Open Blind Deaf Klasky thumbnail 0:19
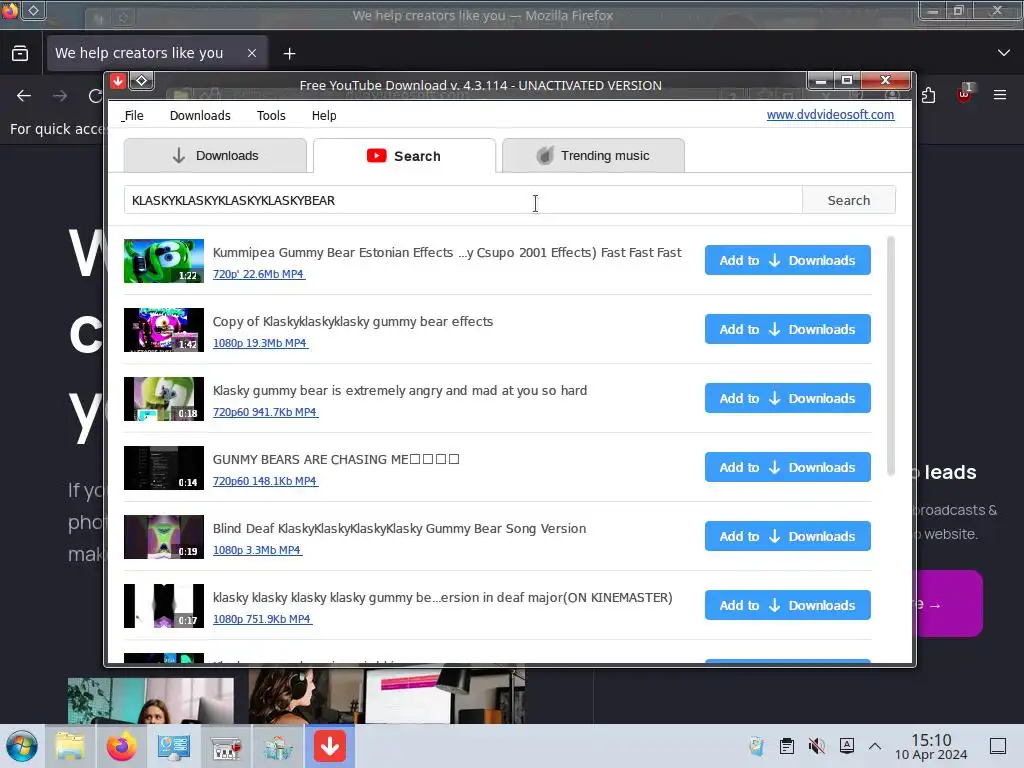 tap(164, 537)
